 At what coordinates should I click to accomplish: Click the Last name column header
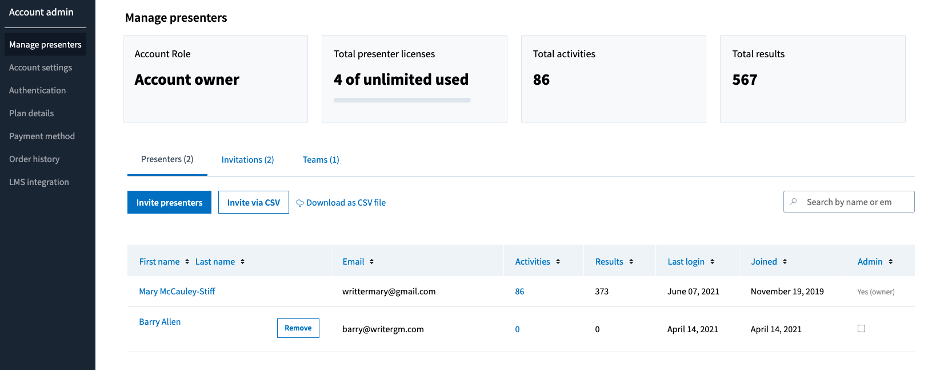215,261
